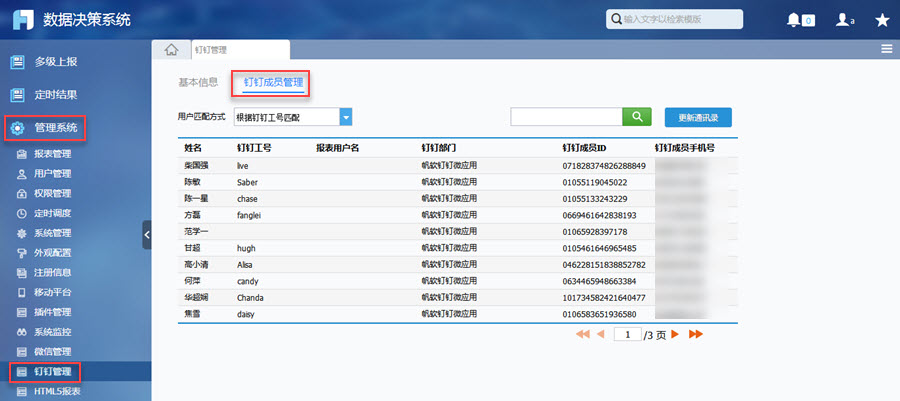Open the 定时结果 menu item
Image resolution: width=900 pixels, height=401 pixels.
56,95
